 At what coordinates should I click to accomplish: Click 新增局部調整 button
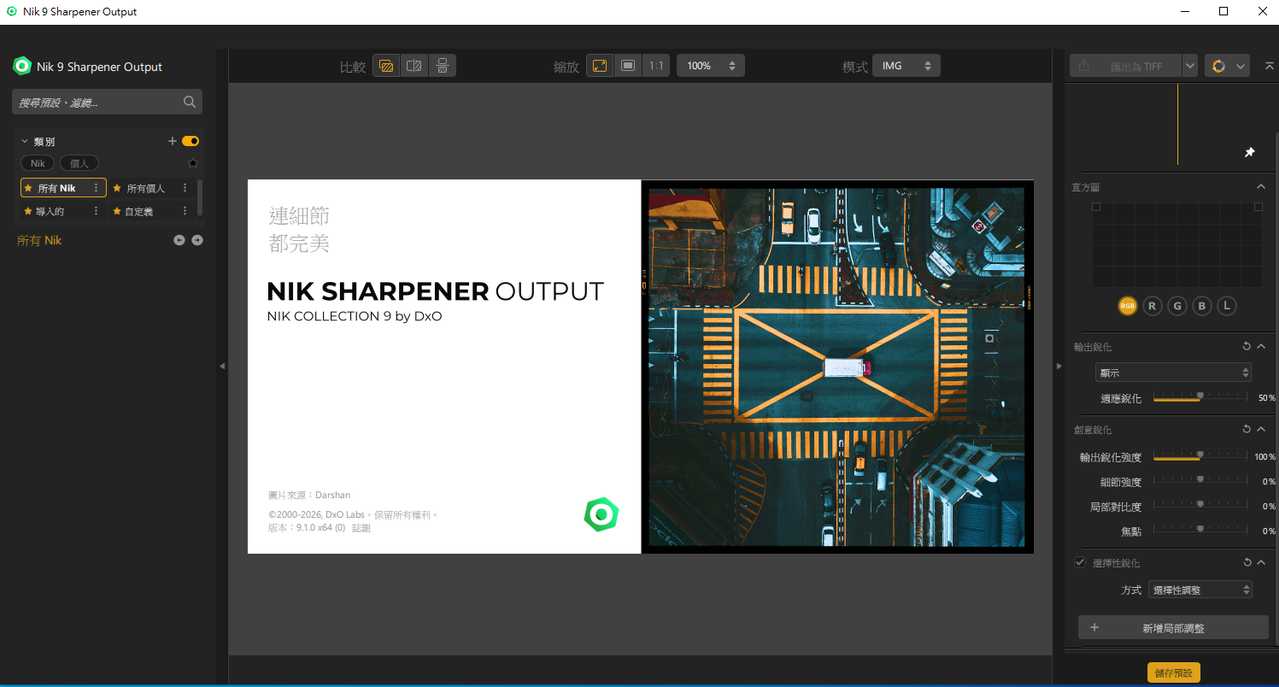(x=1173, y=628)
